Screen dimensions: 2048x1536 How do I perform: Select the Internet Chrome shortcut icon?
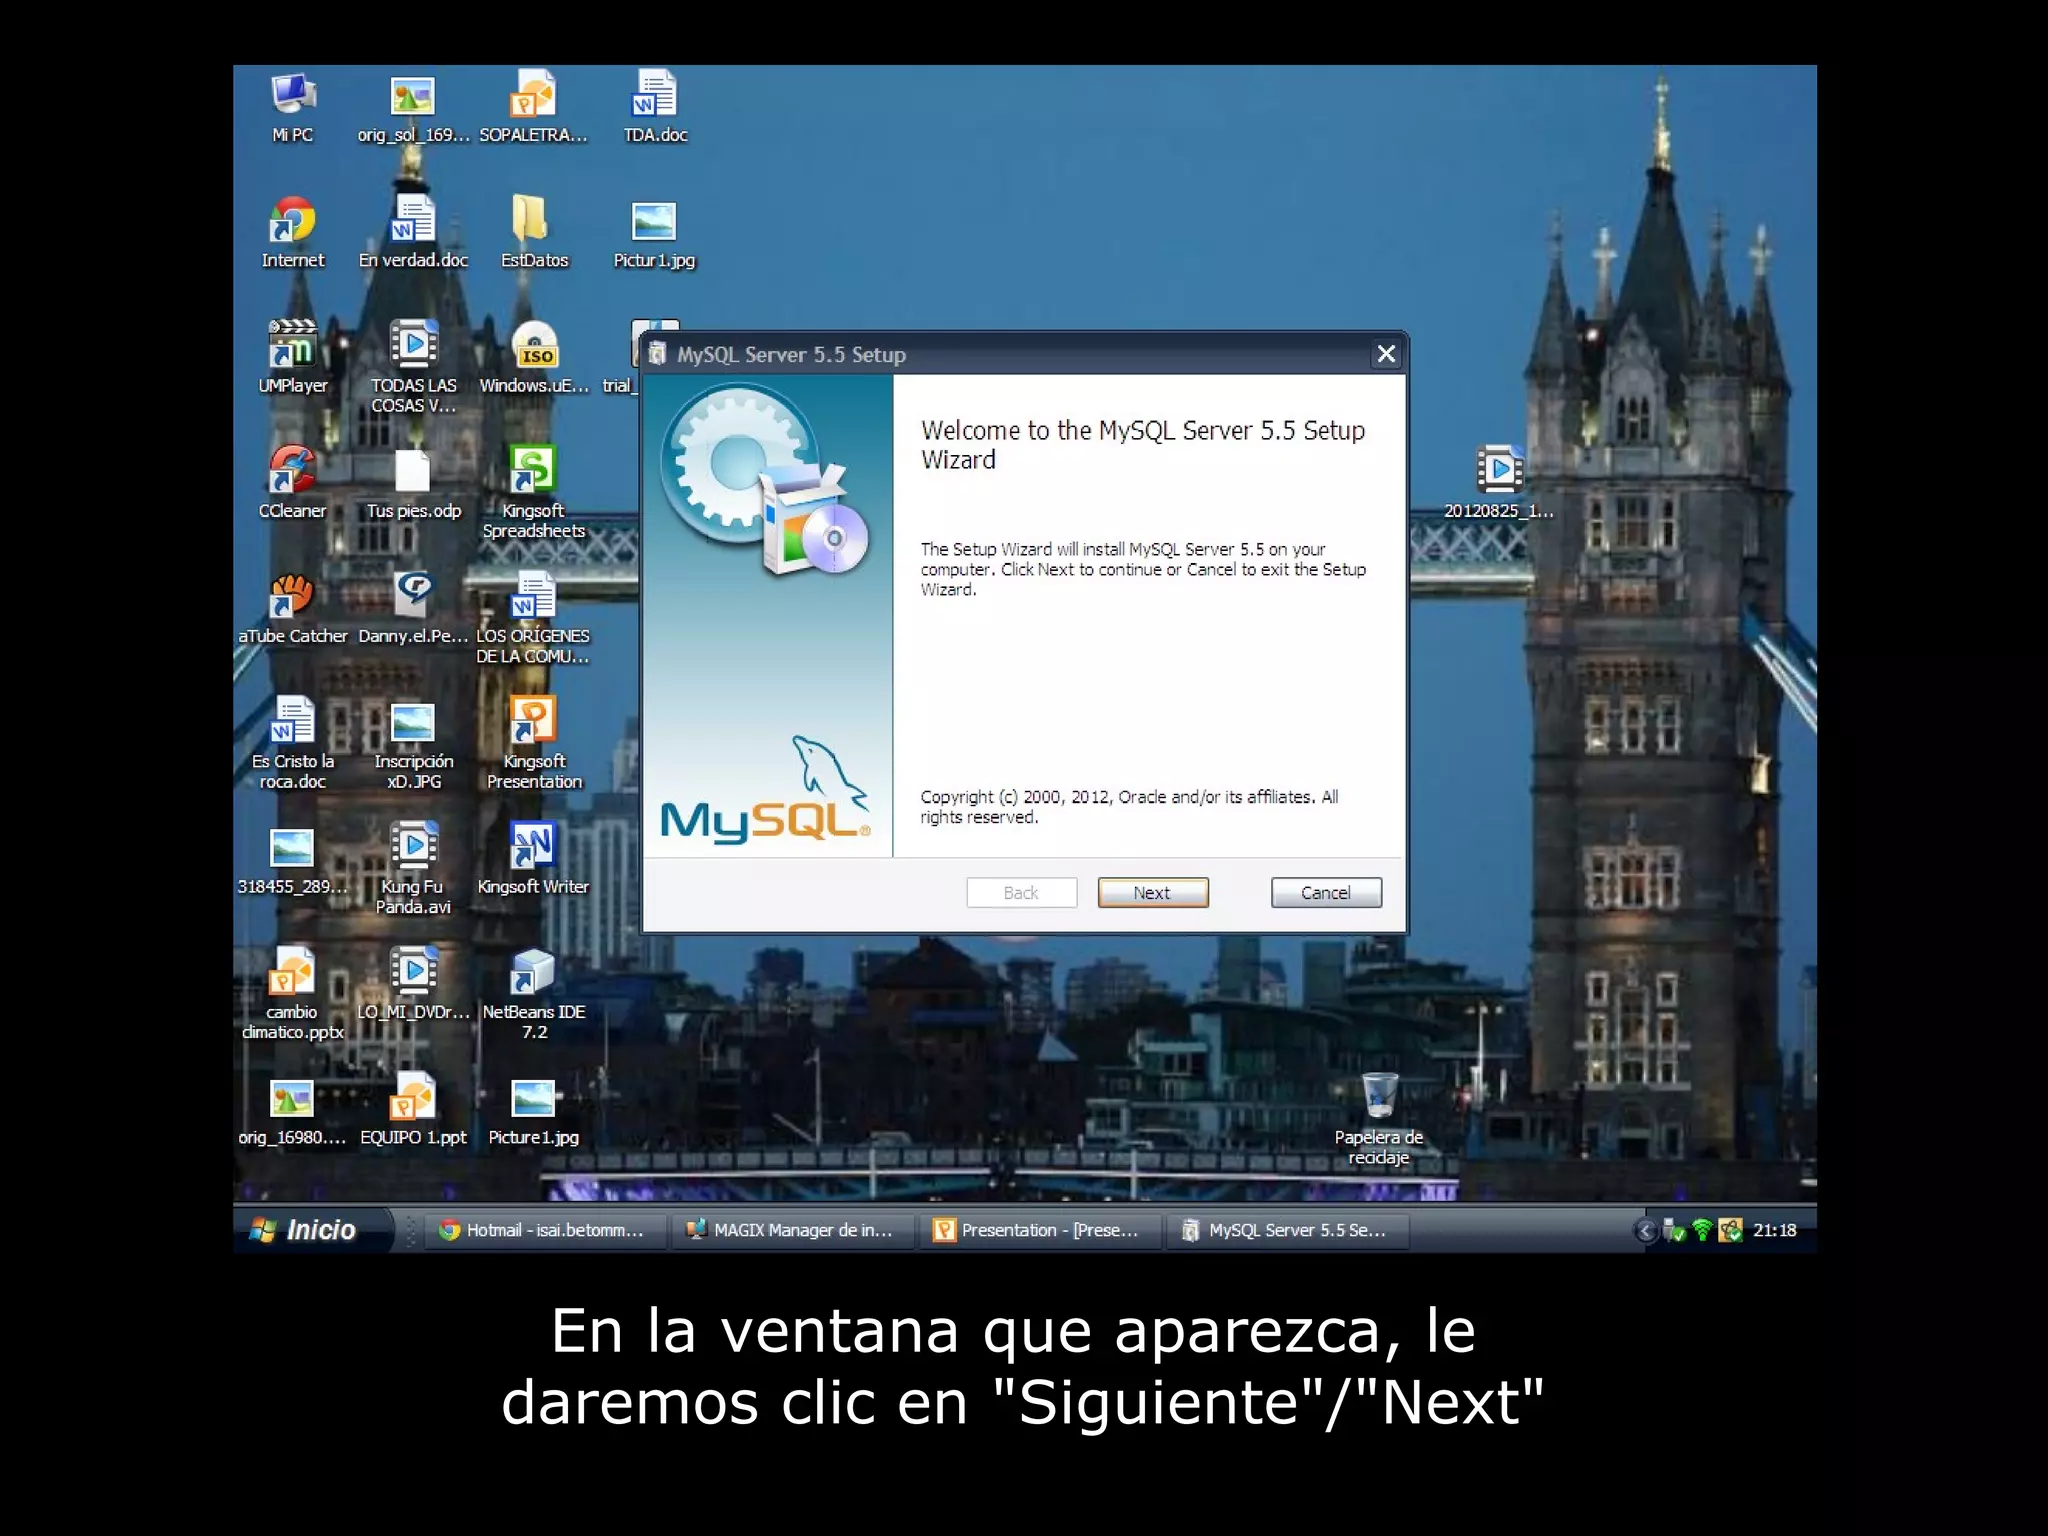click(293, 233)
